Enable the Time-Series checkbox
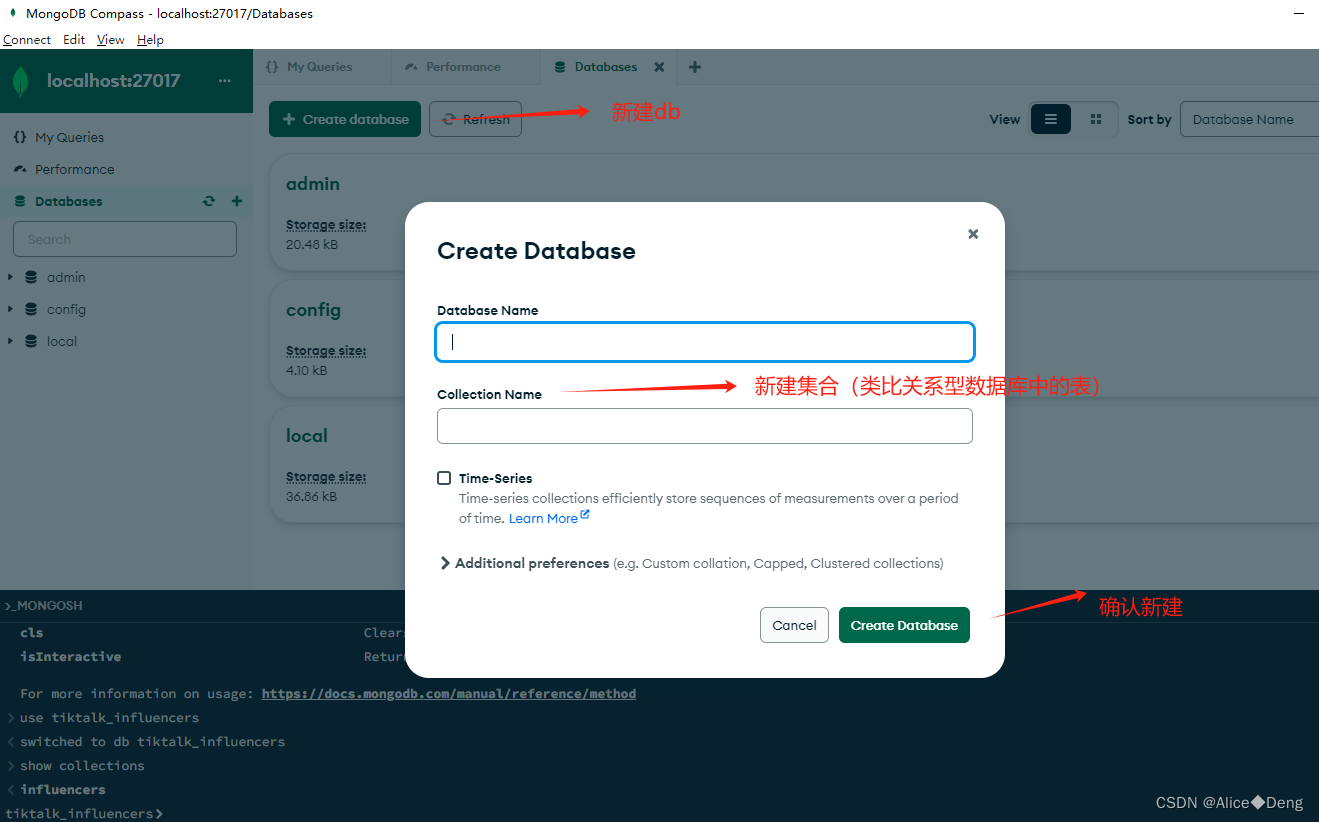1319x822 pixels. click(443, 477)
